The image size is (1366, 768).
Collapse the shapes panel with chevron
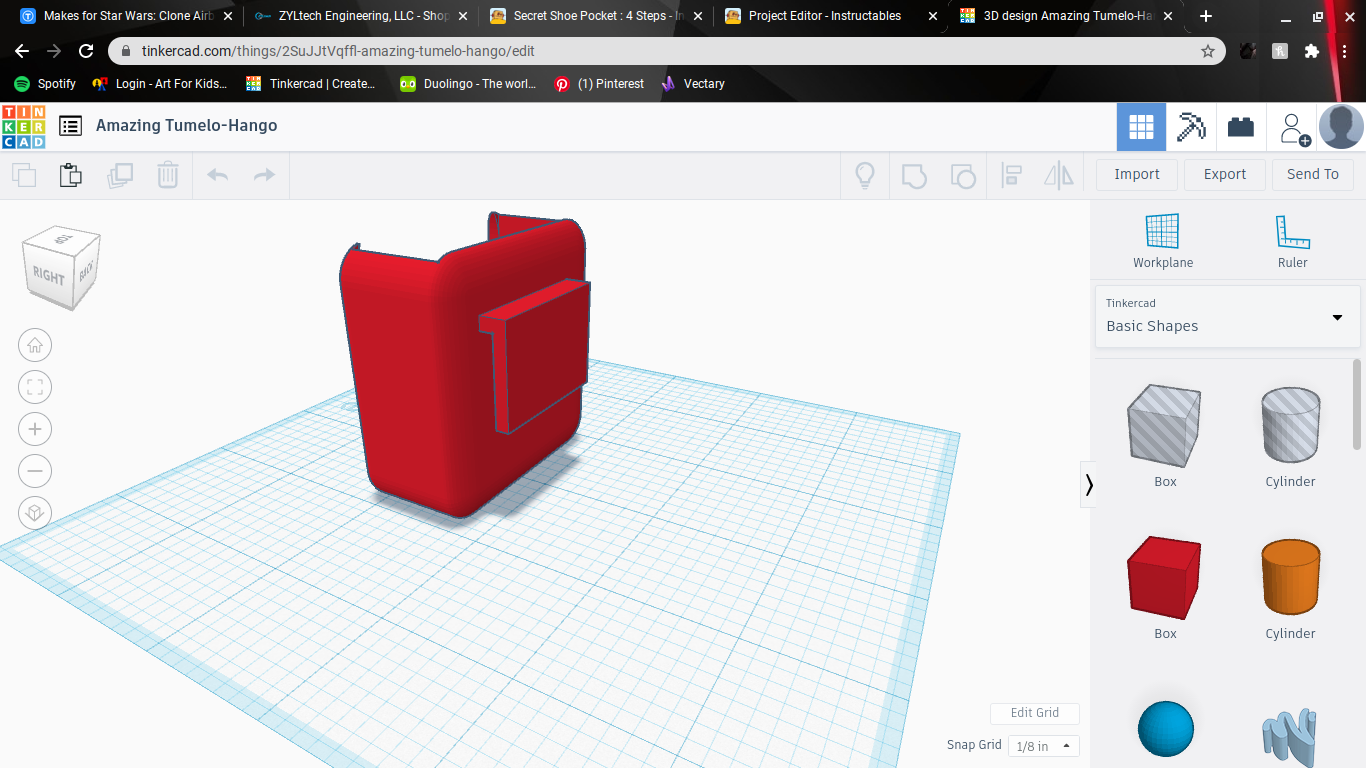tap(1088, 485)
